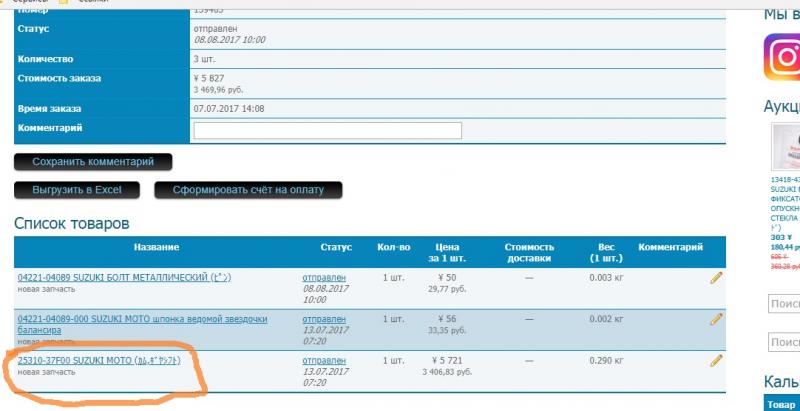Click the Сформировать счёт на оплату button

(x=248, y=190)
